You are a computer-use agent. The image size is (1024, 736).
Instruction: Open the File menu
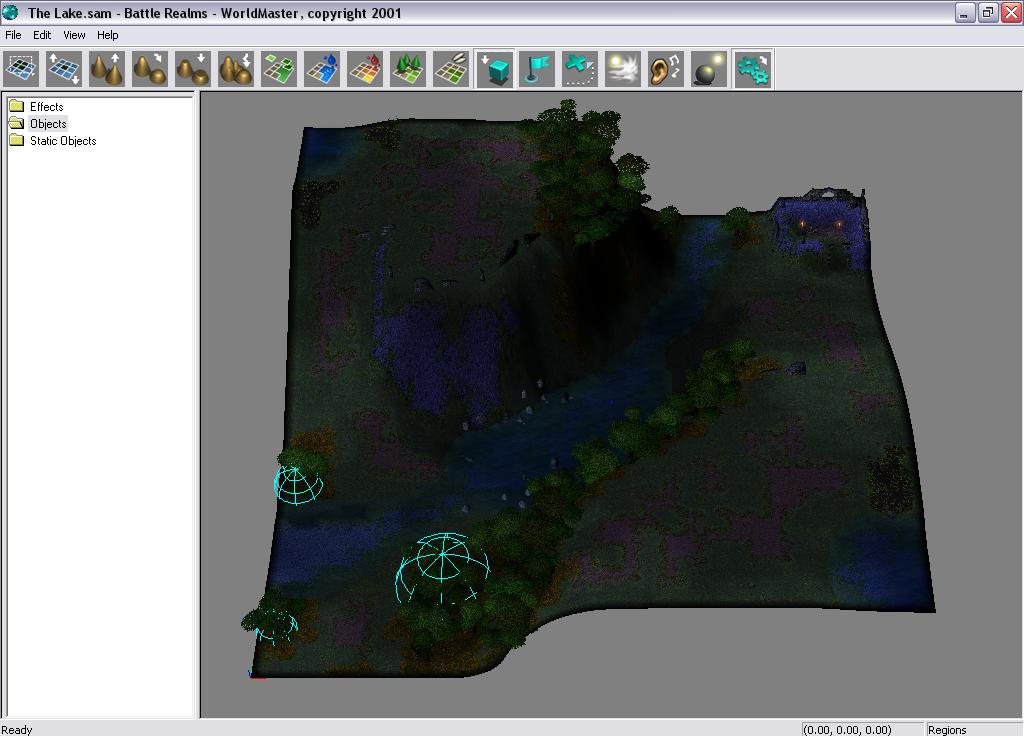(x=13, y=35)
